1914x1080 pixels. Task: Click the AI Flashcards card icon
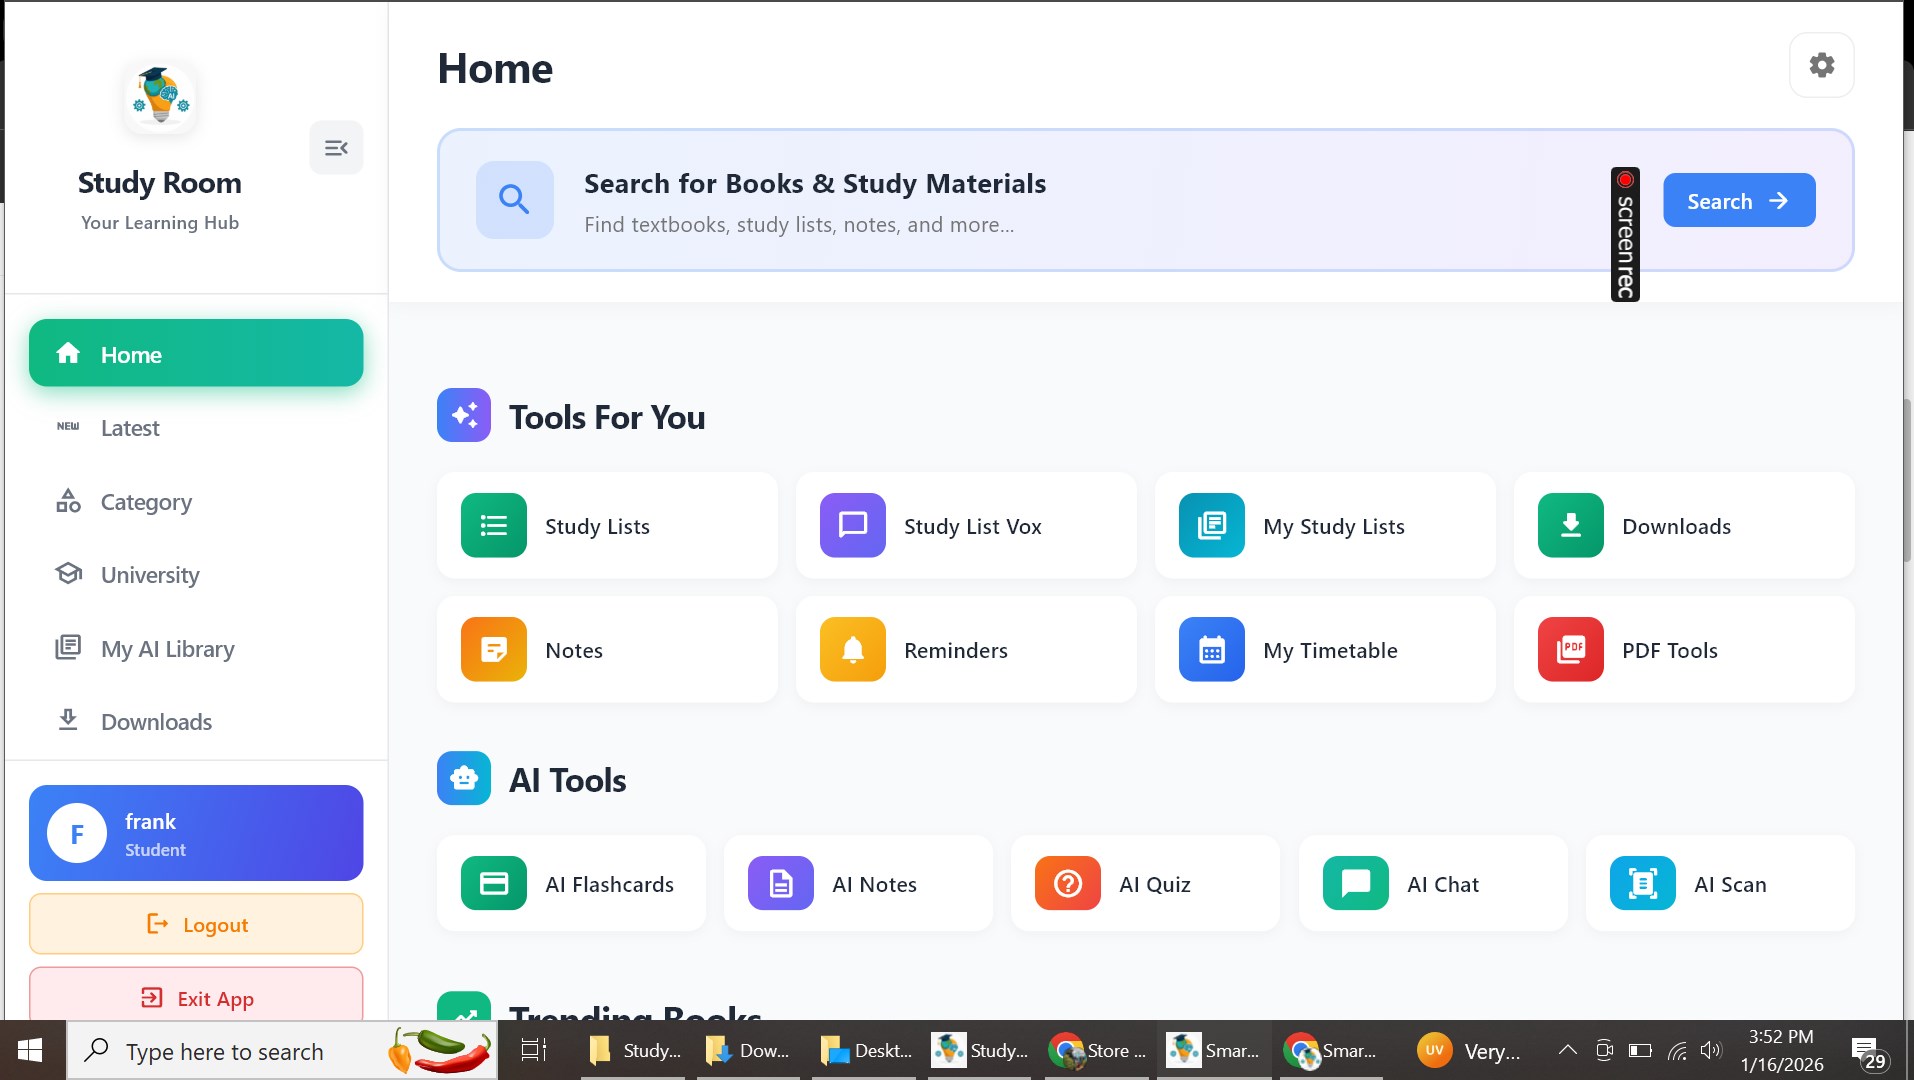pyautogui.click(x=494, y=883)
